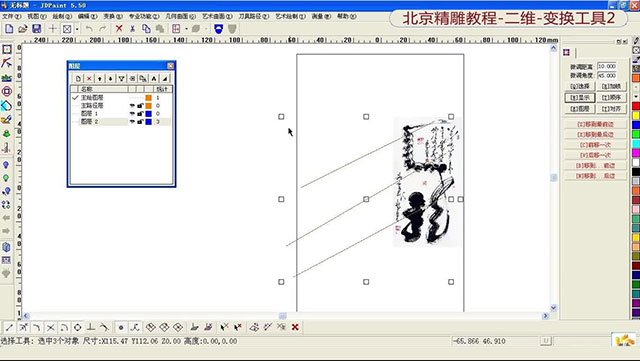Screen dimensions: 640x361
Task: Click the Undo arrow icon
Action: tap(89, 29)
